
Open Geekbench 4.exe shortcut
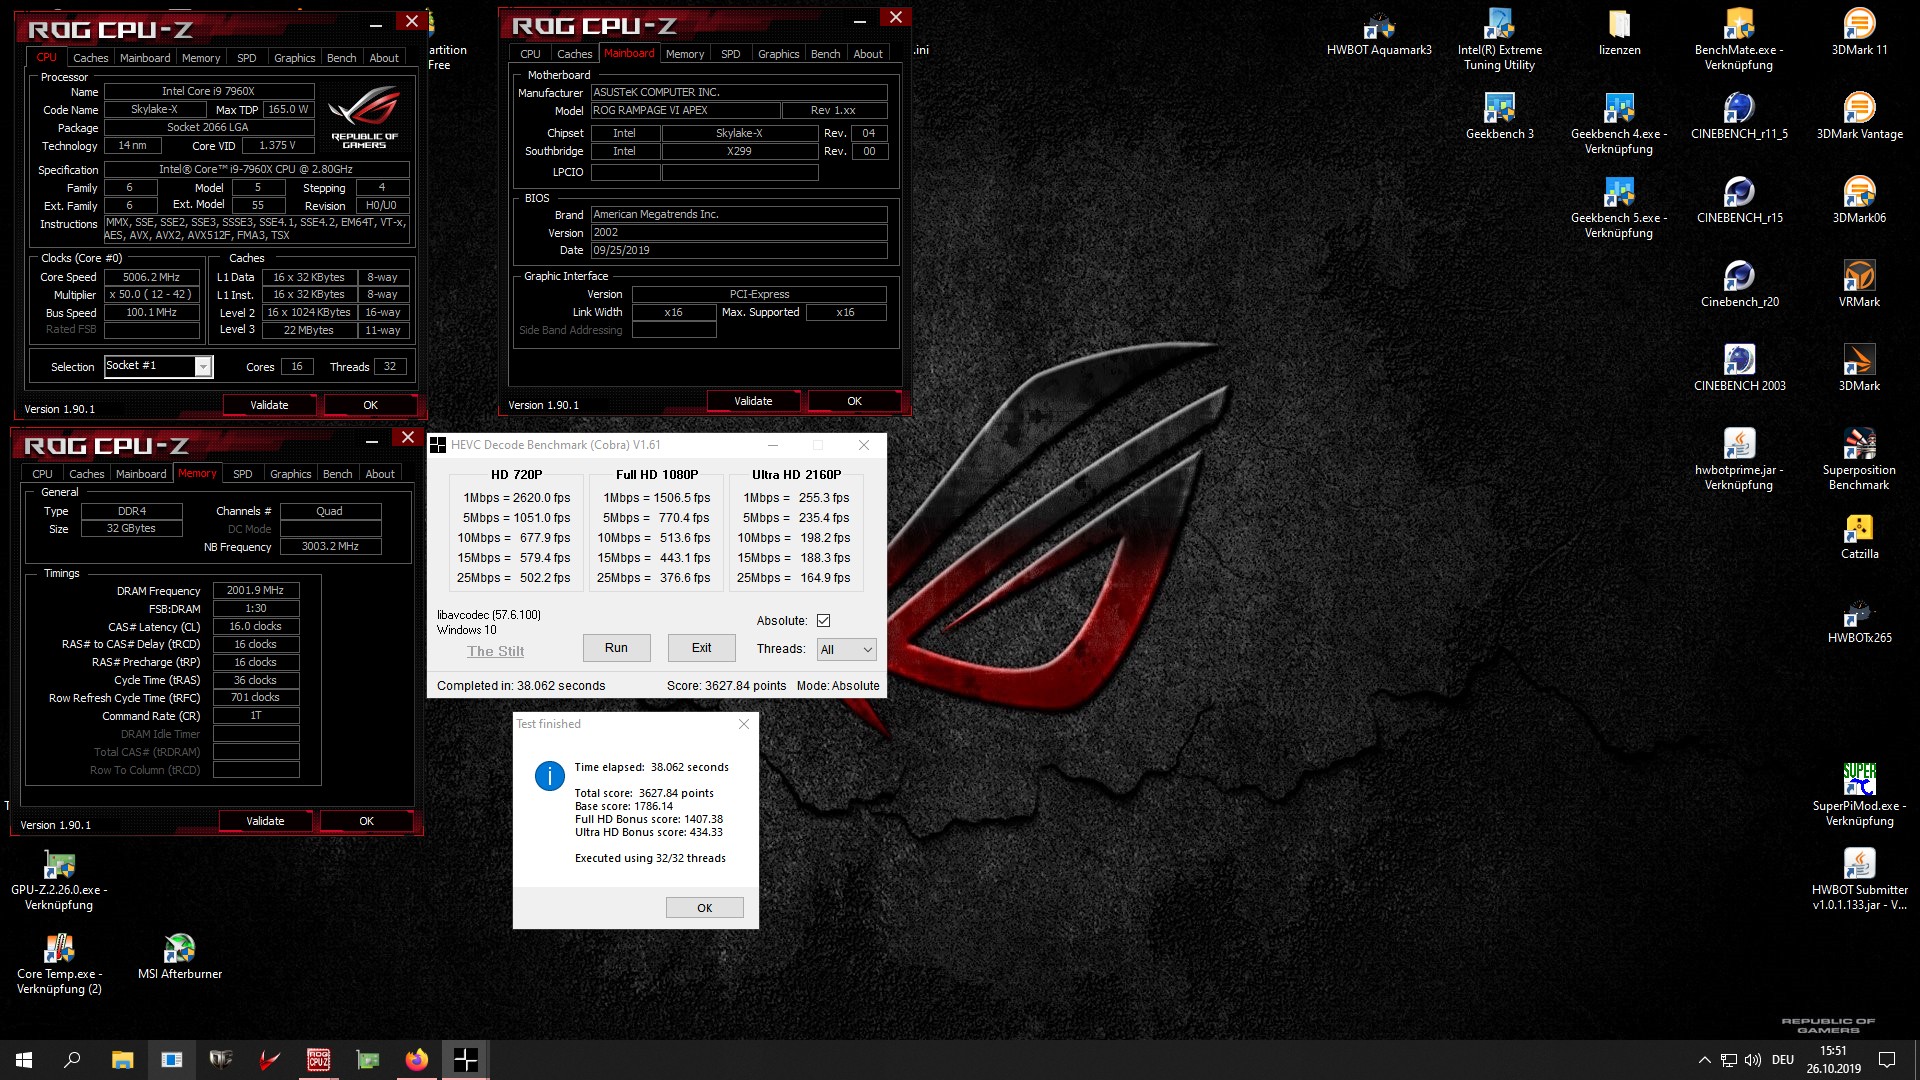1619,124
